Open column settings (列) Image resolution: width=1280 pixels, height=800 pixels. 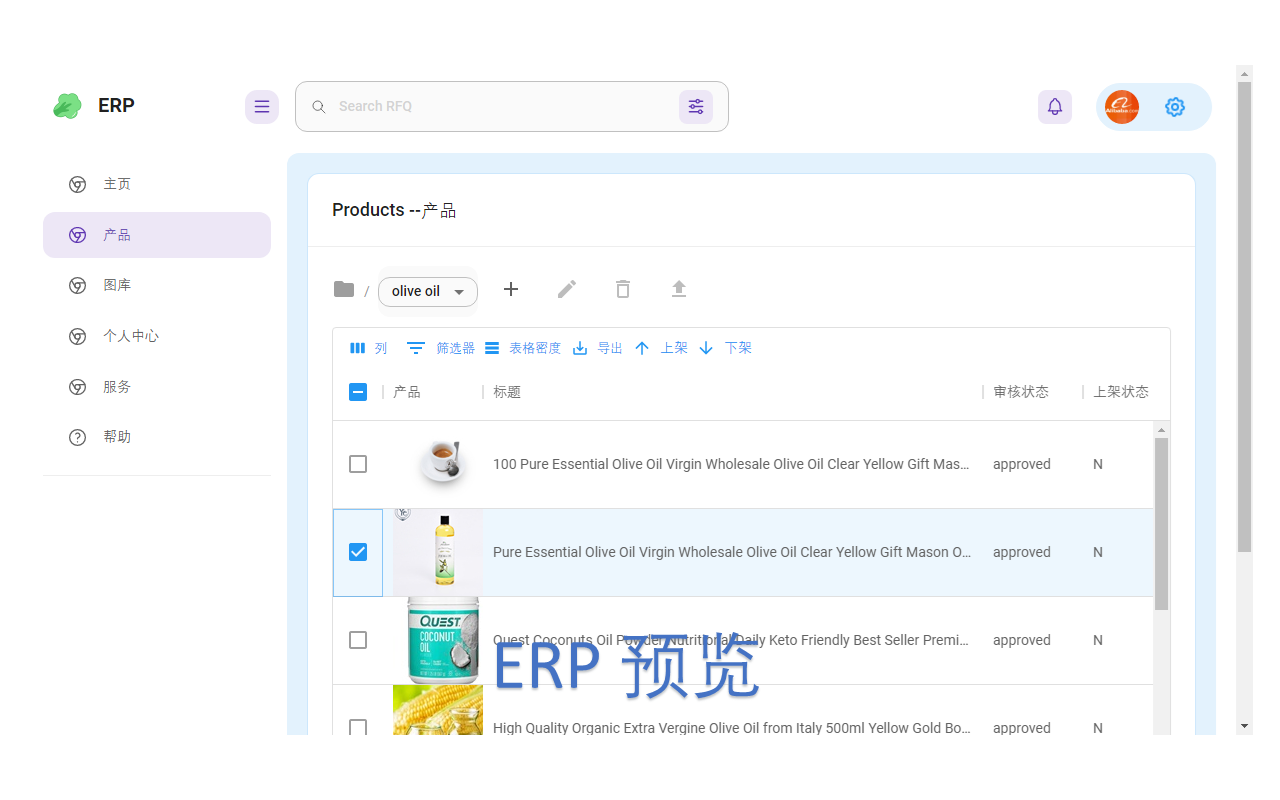point(368,348)
